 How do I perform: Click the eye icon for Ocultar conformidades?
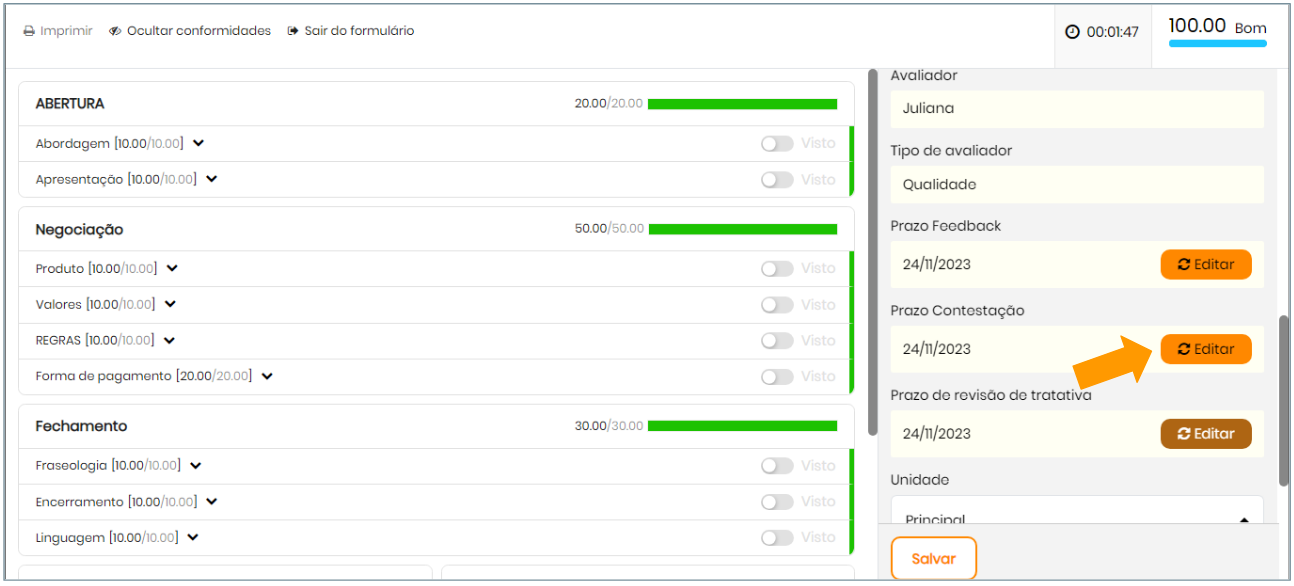point(115,31)
